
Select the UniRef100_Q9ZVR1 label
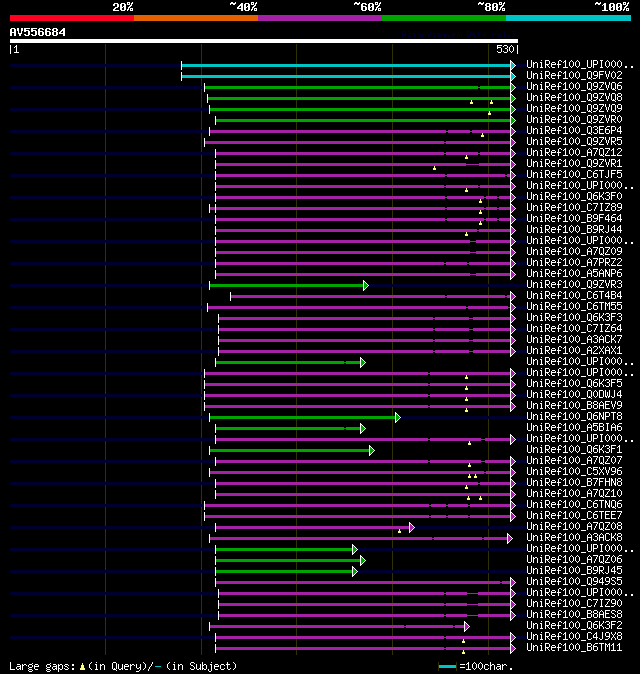tap(574, 163)
